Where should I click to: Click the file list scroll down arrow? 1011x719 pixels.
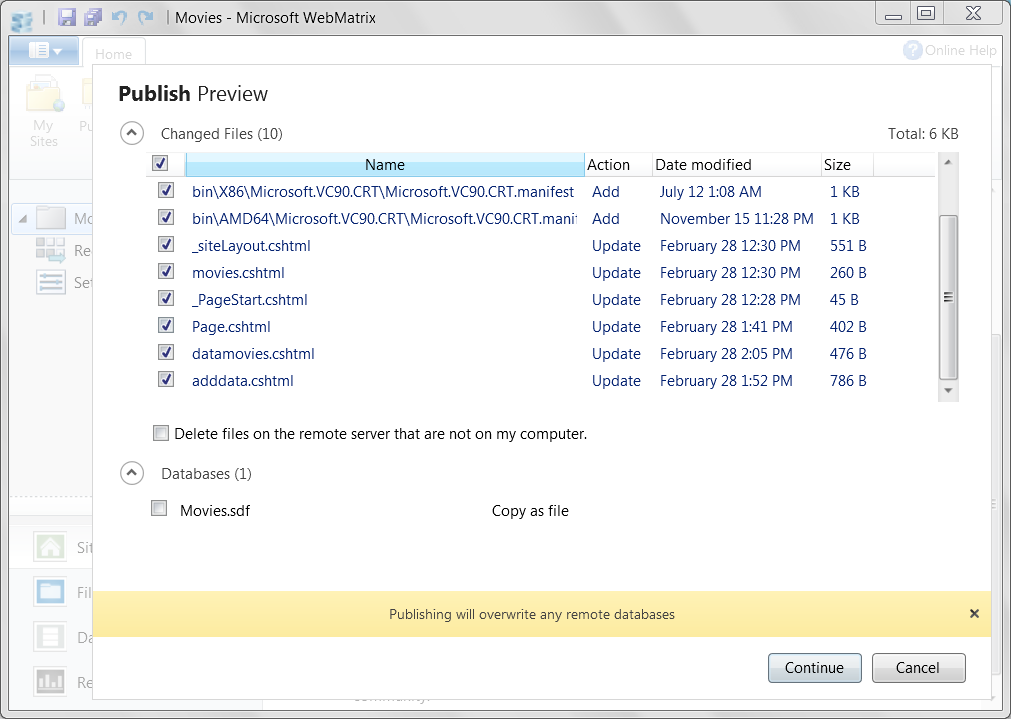(x=948, y=390)
